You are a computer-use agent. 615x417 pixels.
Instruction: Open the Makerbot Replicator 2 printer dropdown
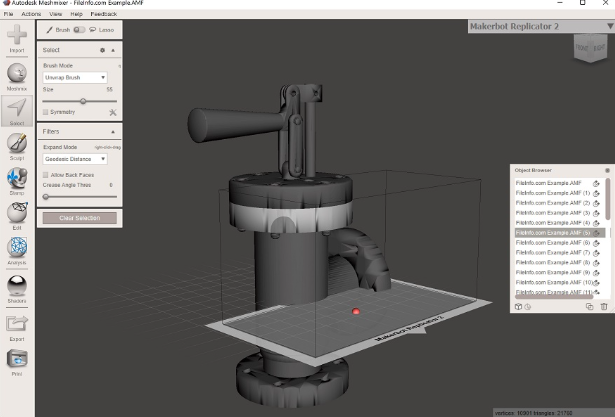point(541,26)
